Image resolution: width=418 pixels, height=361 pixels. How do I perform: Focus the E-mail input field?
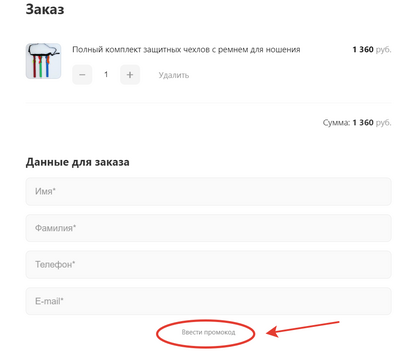pyautogui.click(x=208, y=301)
